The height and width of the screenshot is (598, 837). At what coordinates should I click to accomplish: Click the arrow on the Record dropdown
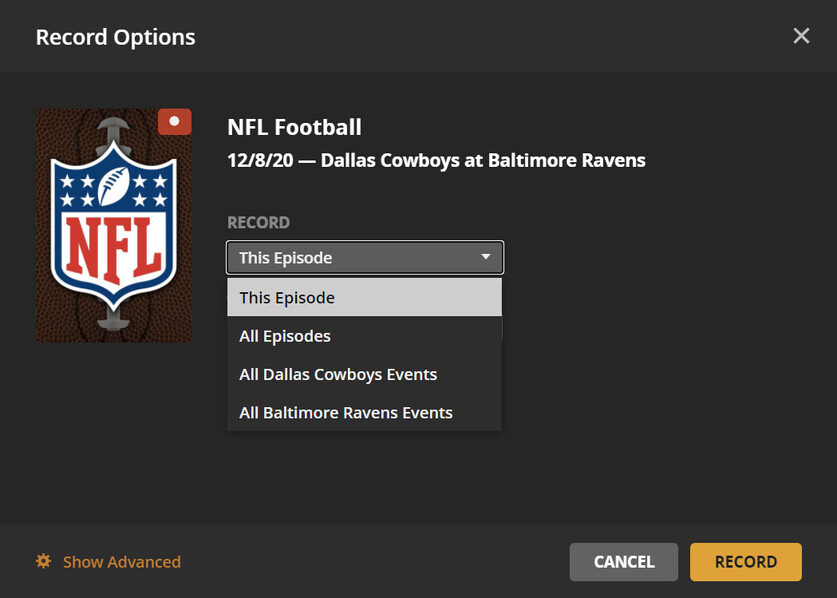pos(486,257)
